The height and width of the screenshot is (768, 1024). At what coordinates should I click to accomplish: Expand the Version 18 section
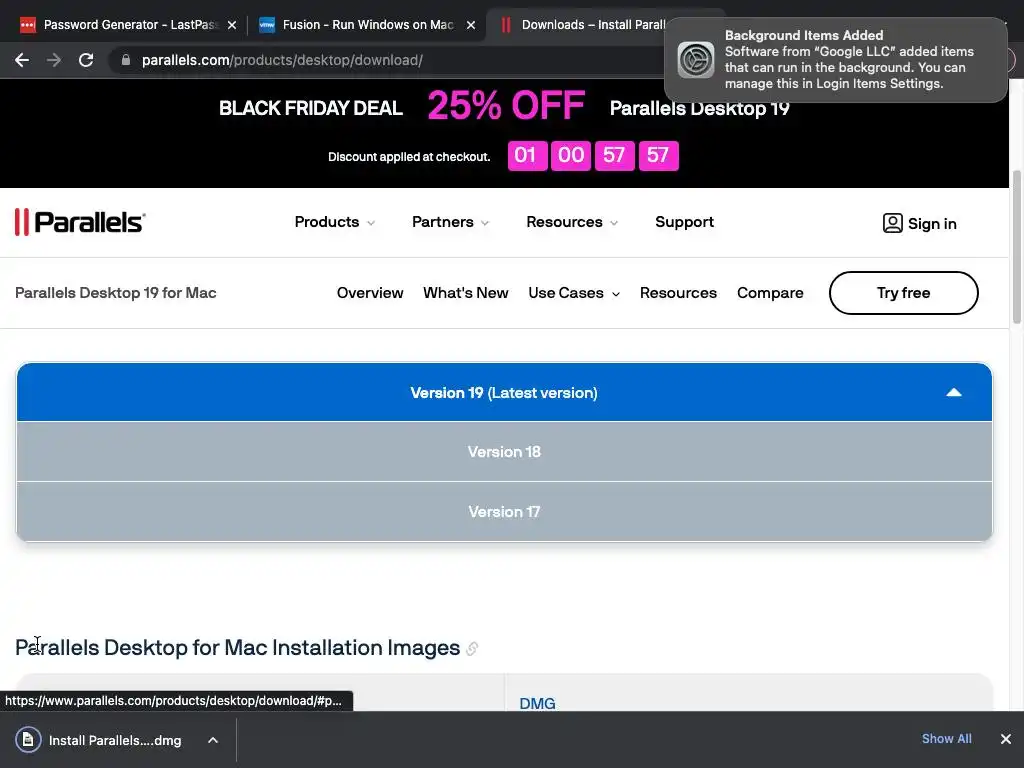coord(504,452)
